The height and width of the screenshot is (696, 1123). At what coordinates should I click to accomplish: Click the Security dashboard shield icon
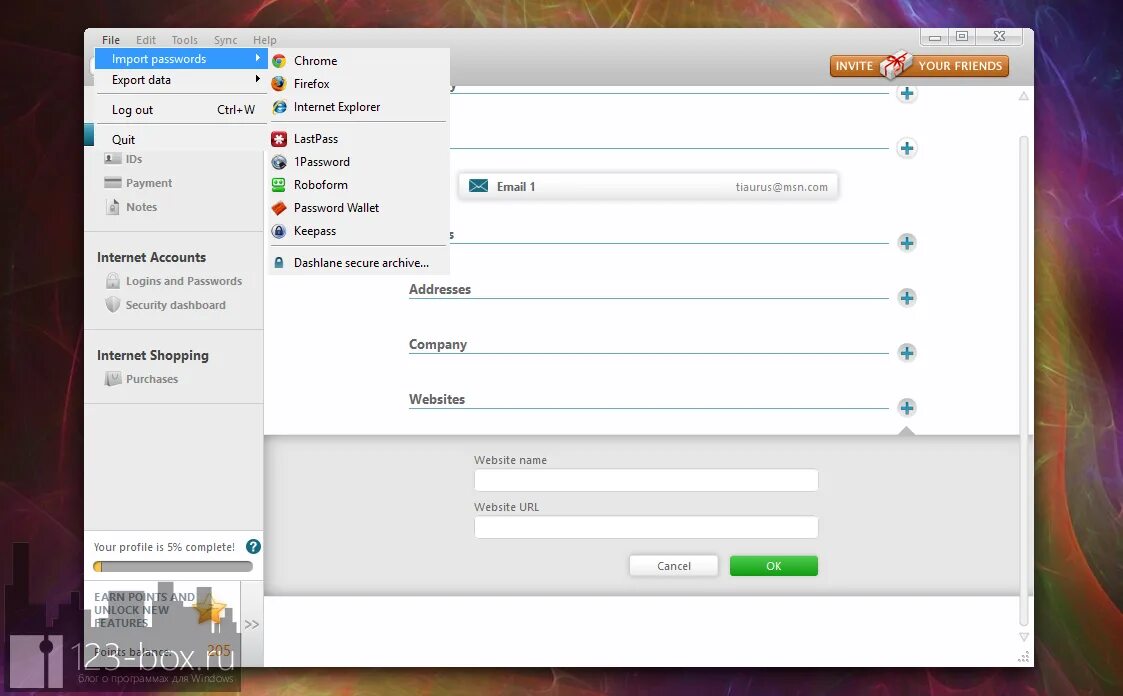(112, 305)
